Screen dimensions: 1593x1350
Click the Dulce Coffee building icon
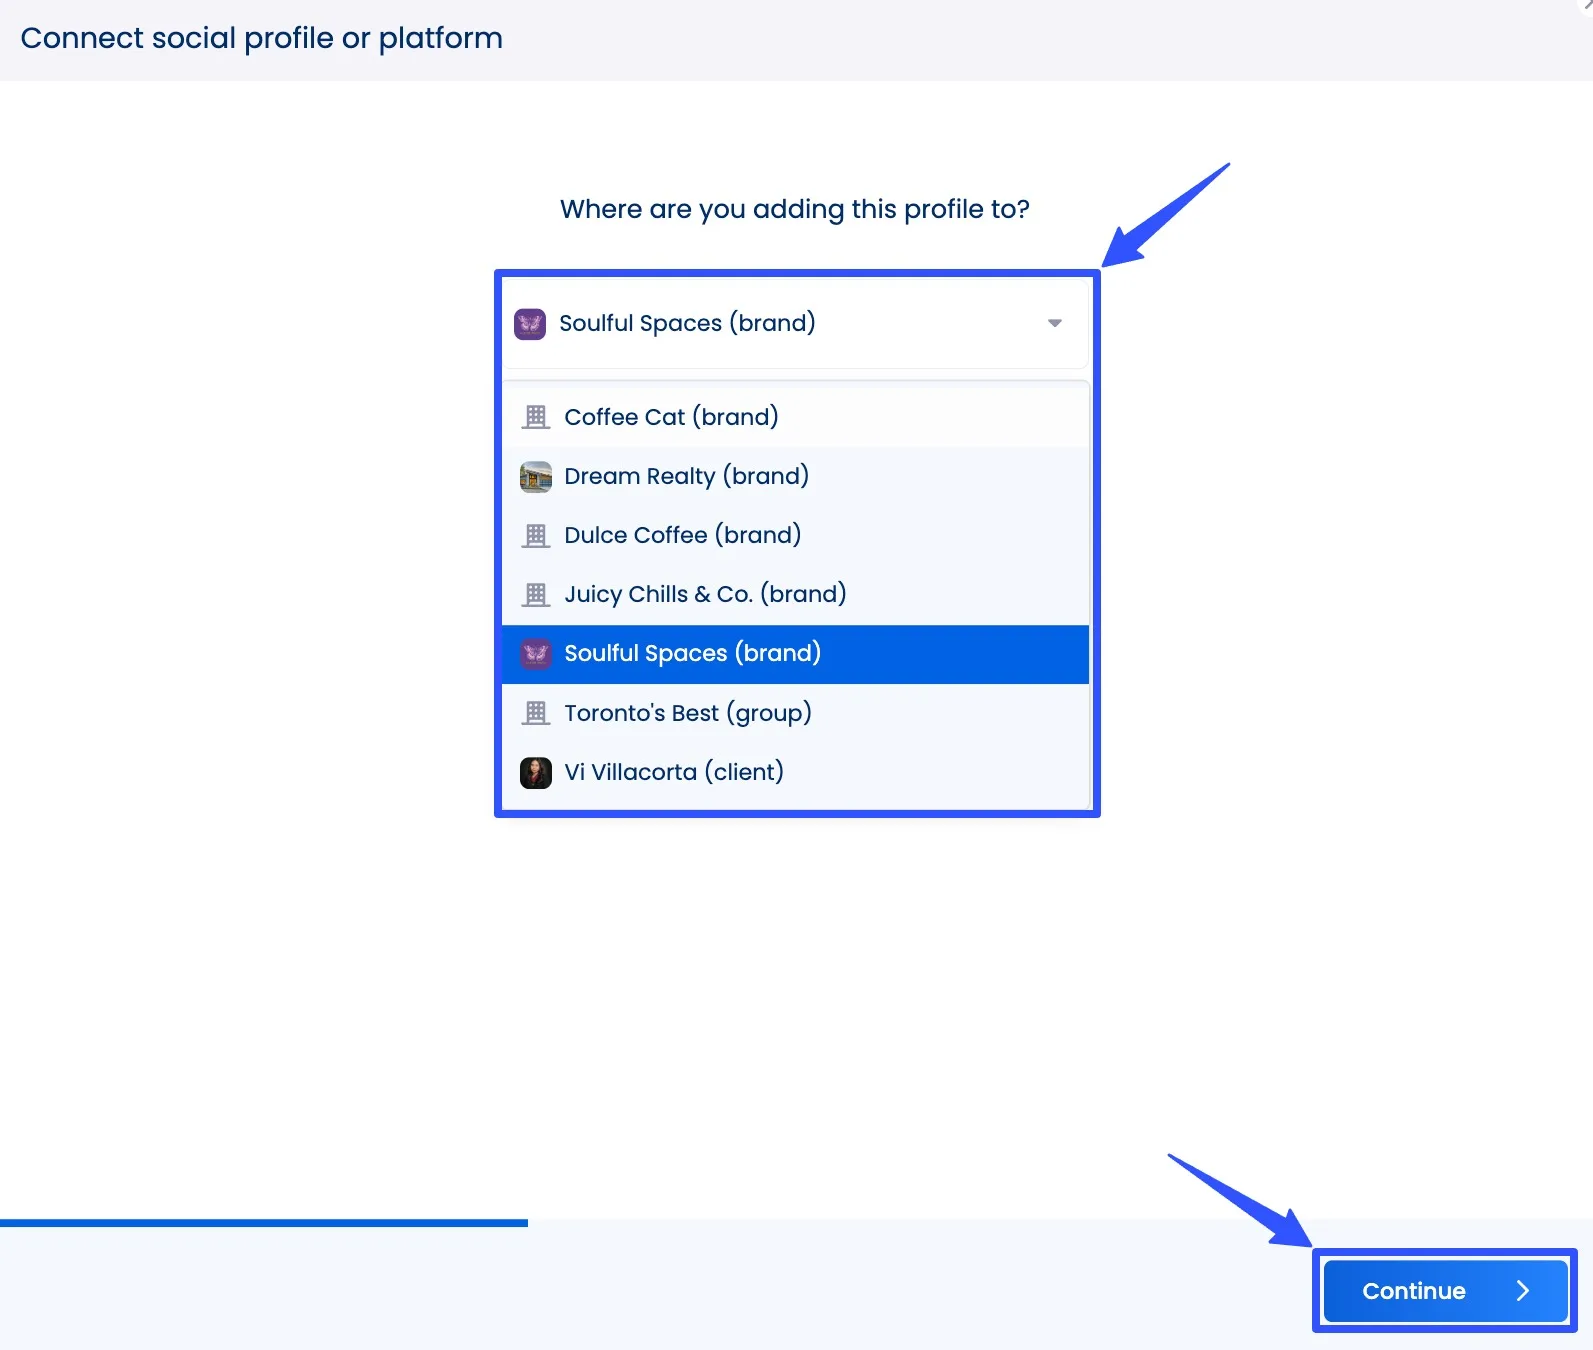click(x=536, y=536)
